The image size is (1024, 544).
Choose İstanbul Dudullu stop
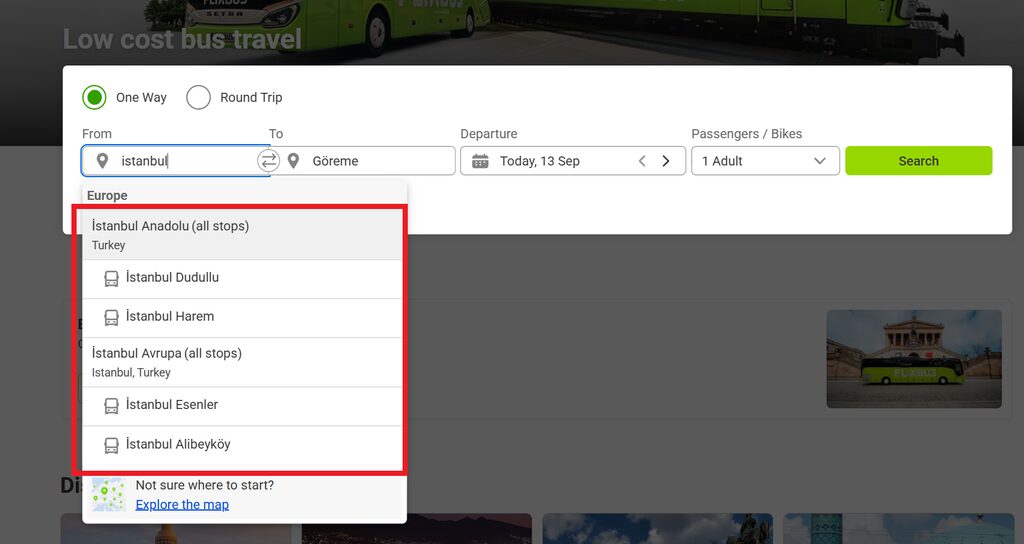click(242, 280)
